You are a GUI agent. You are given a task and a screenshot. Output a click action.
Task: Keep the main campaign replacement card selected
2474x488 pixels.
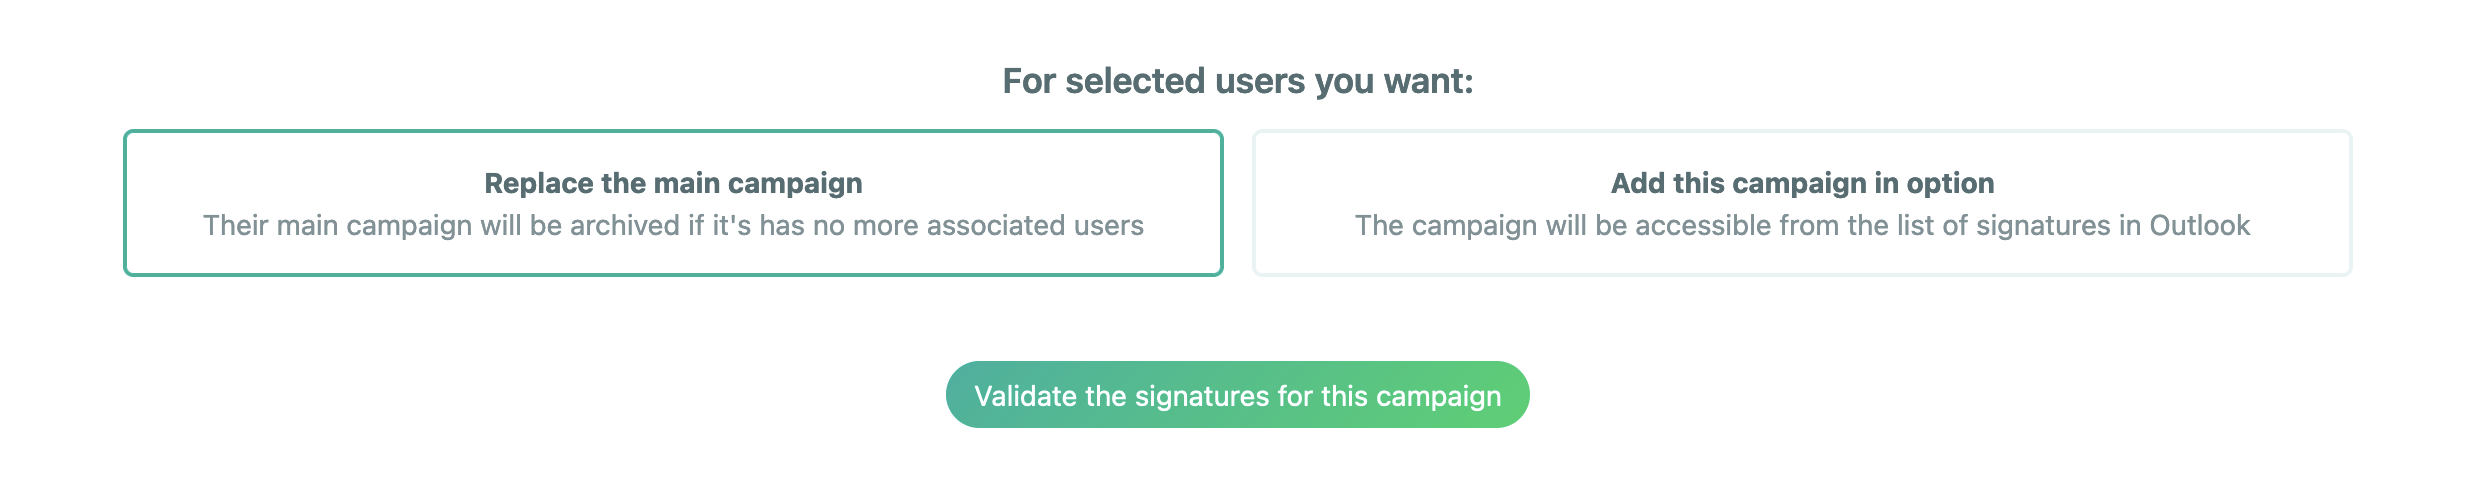tap(673, 203)
